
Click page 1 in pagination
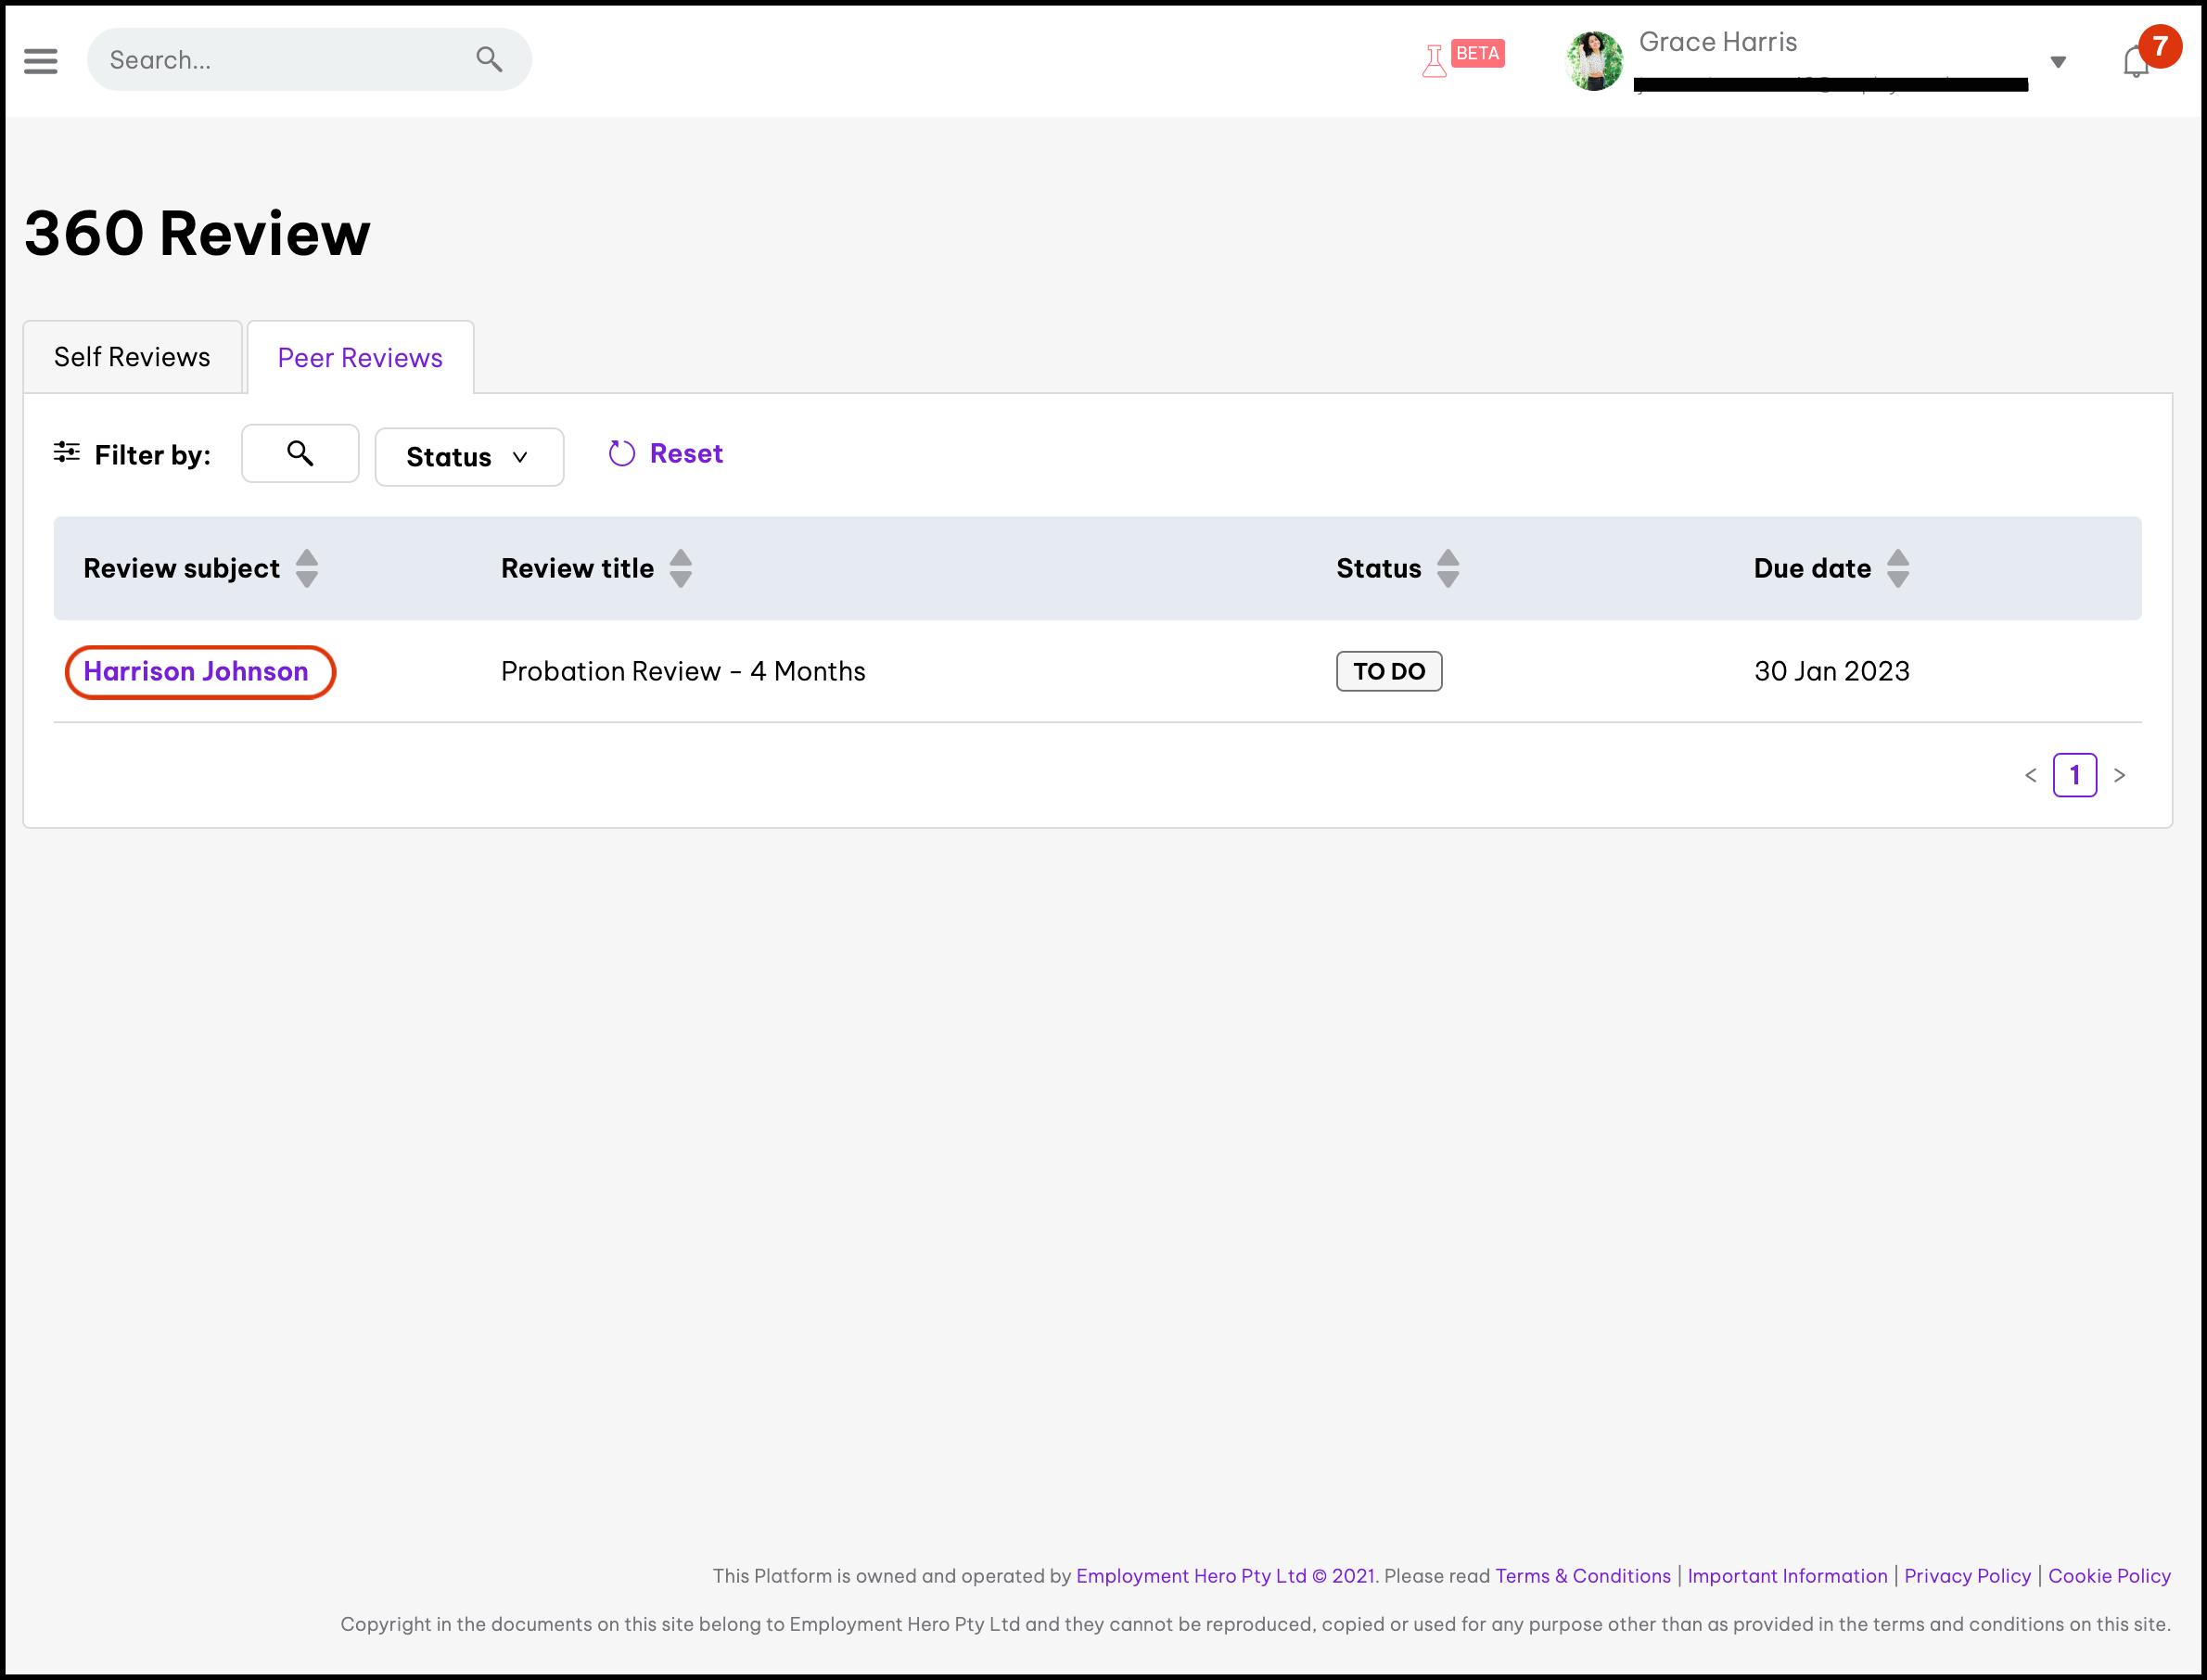coord(2074,775)
